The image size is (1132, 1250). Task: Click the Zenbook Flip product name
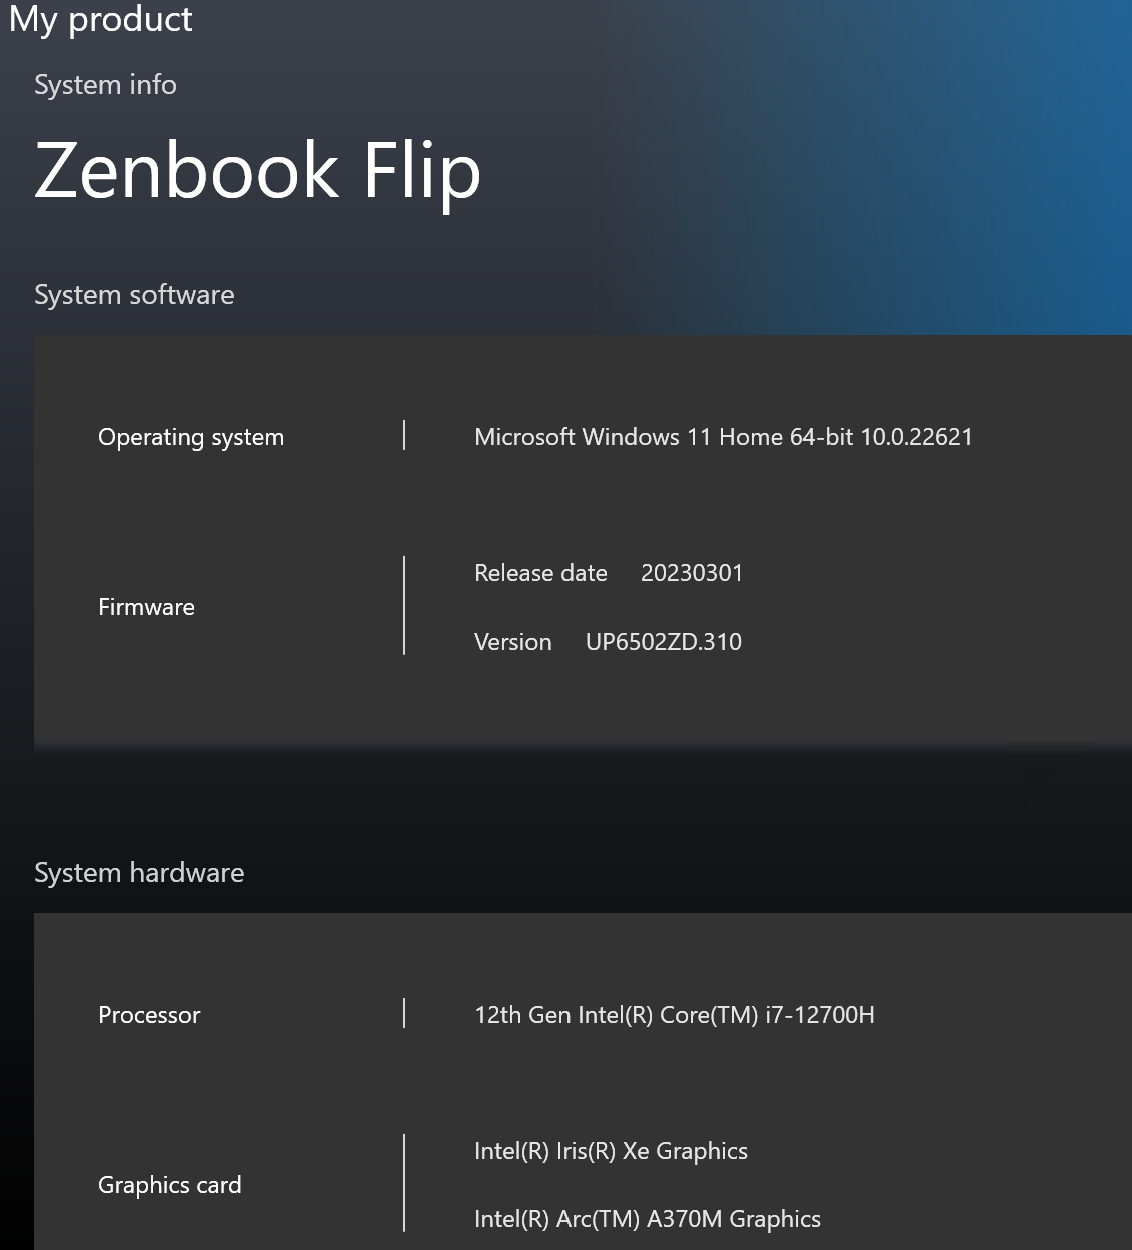click(257, 170)
